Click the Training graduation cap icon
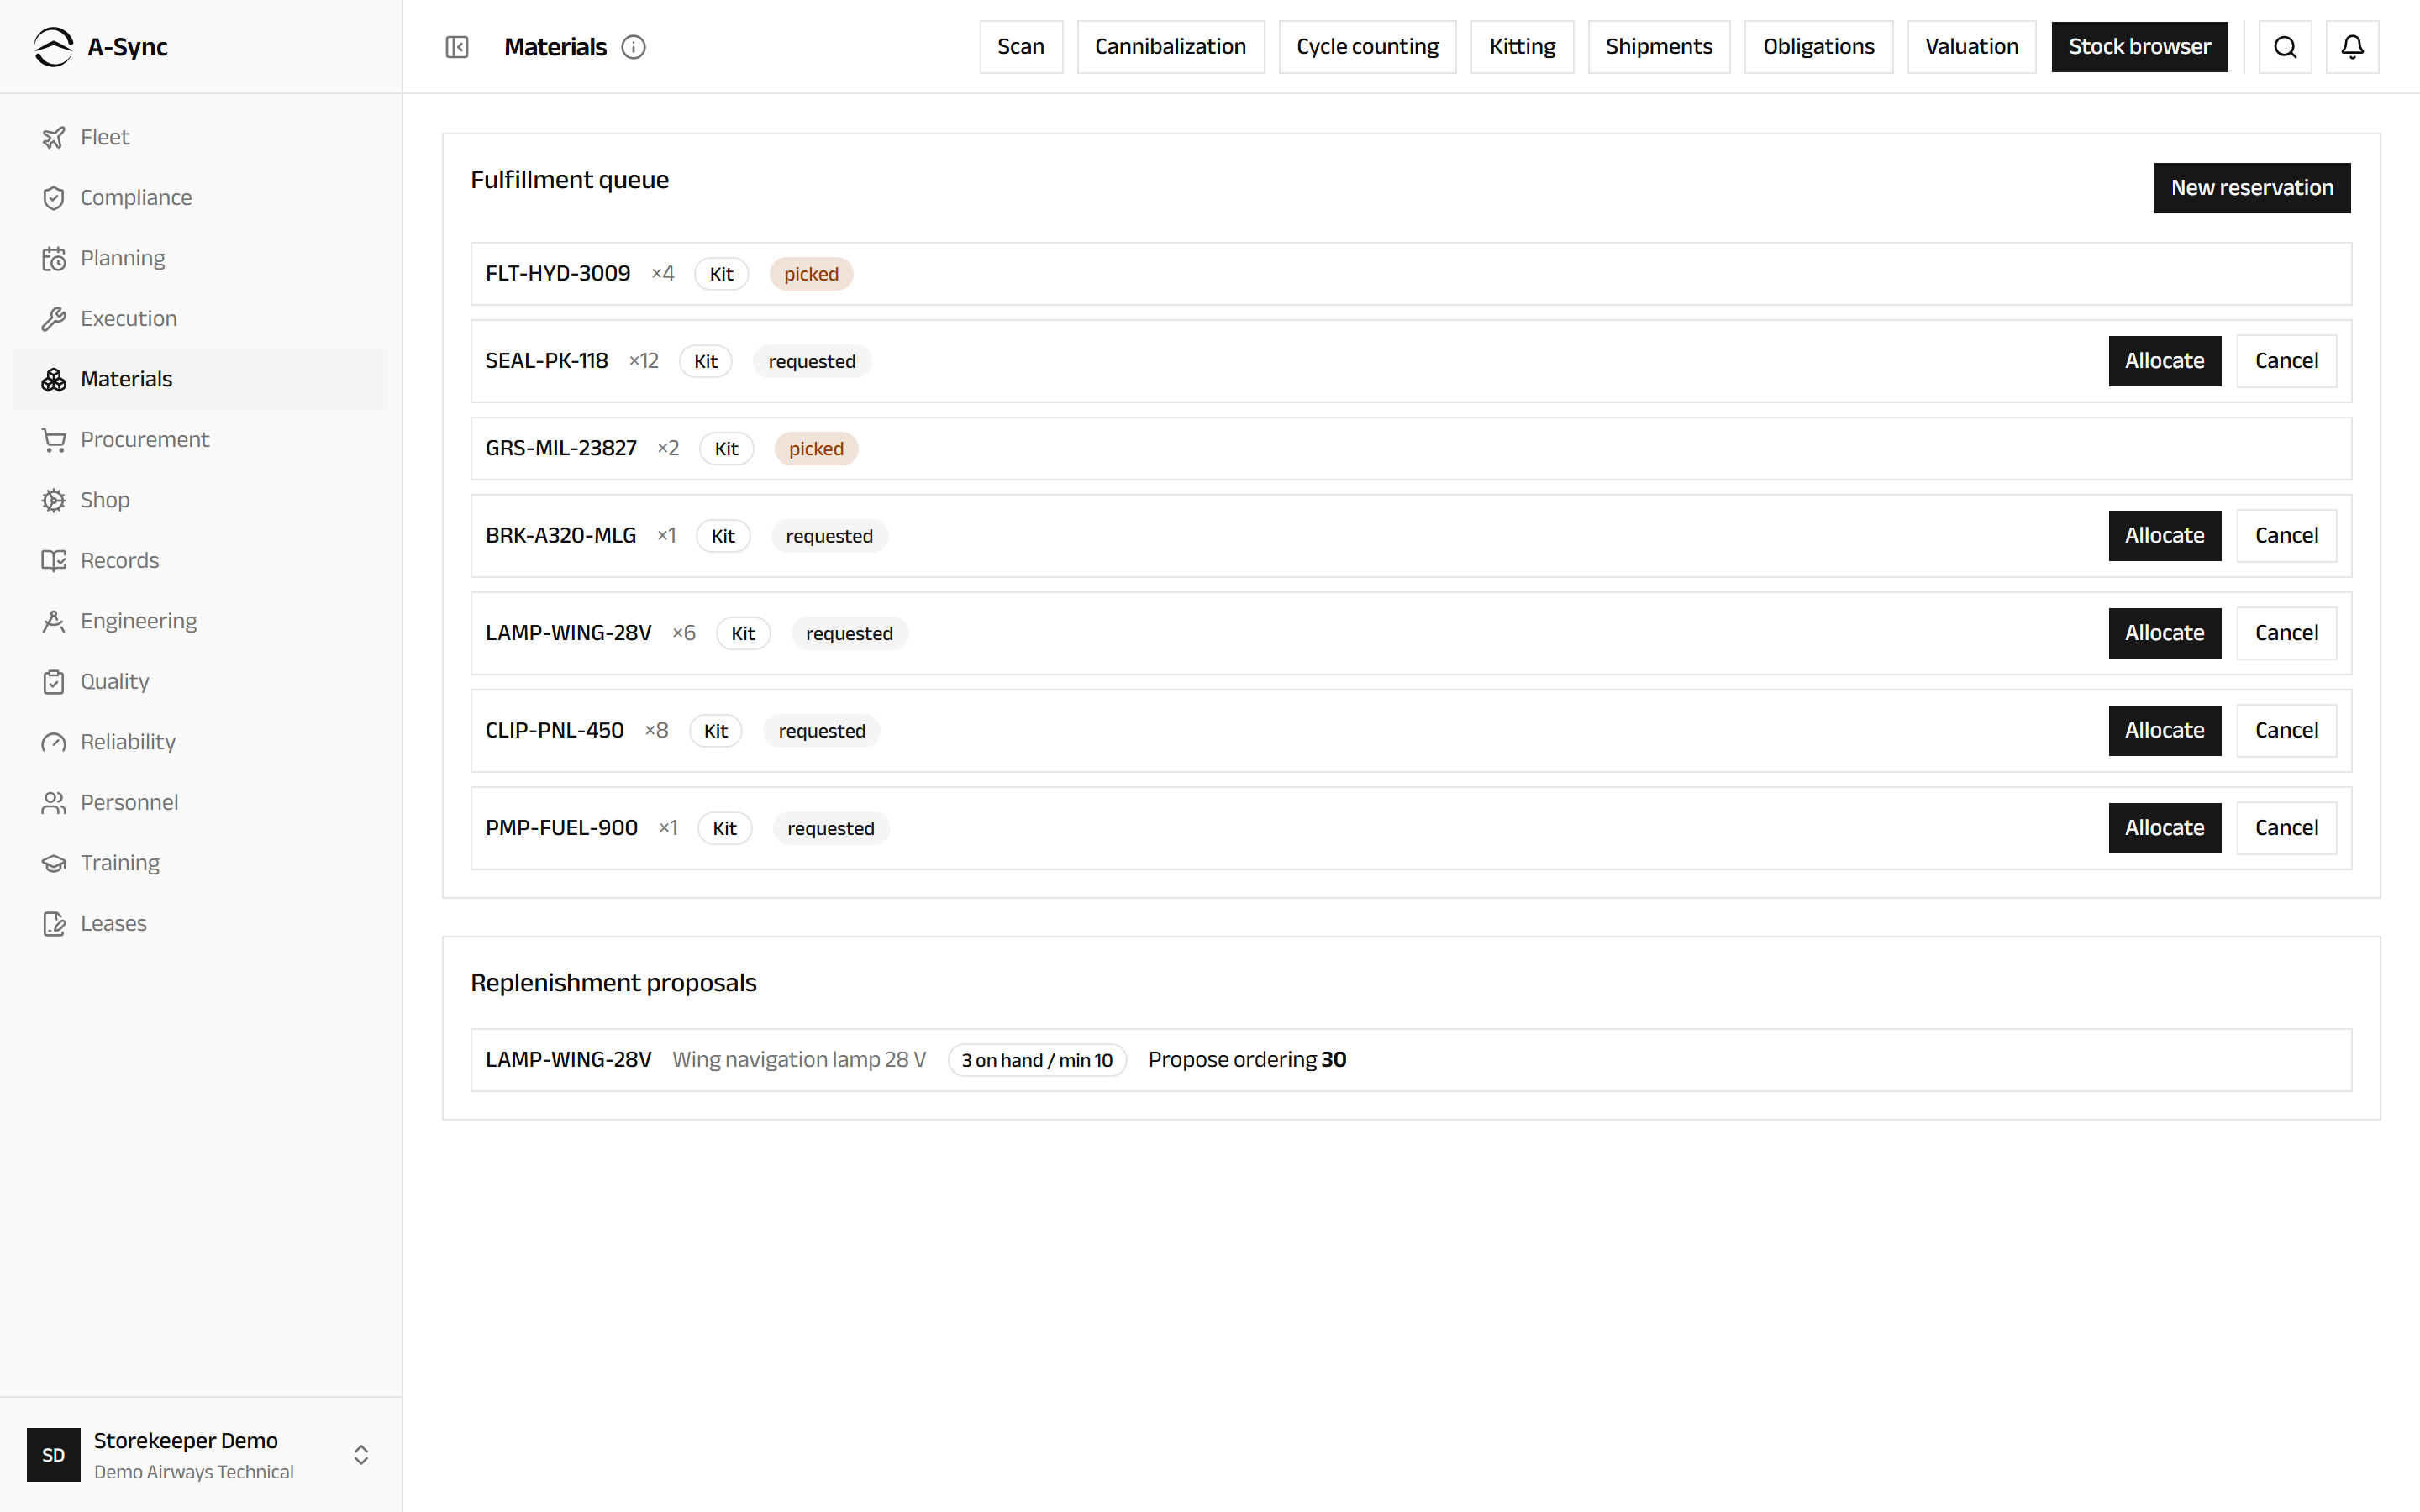Viewport: 2420px width, 1512px height. point(54,863)
